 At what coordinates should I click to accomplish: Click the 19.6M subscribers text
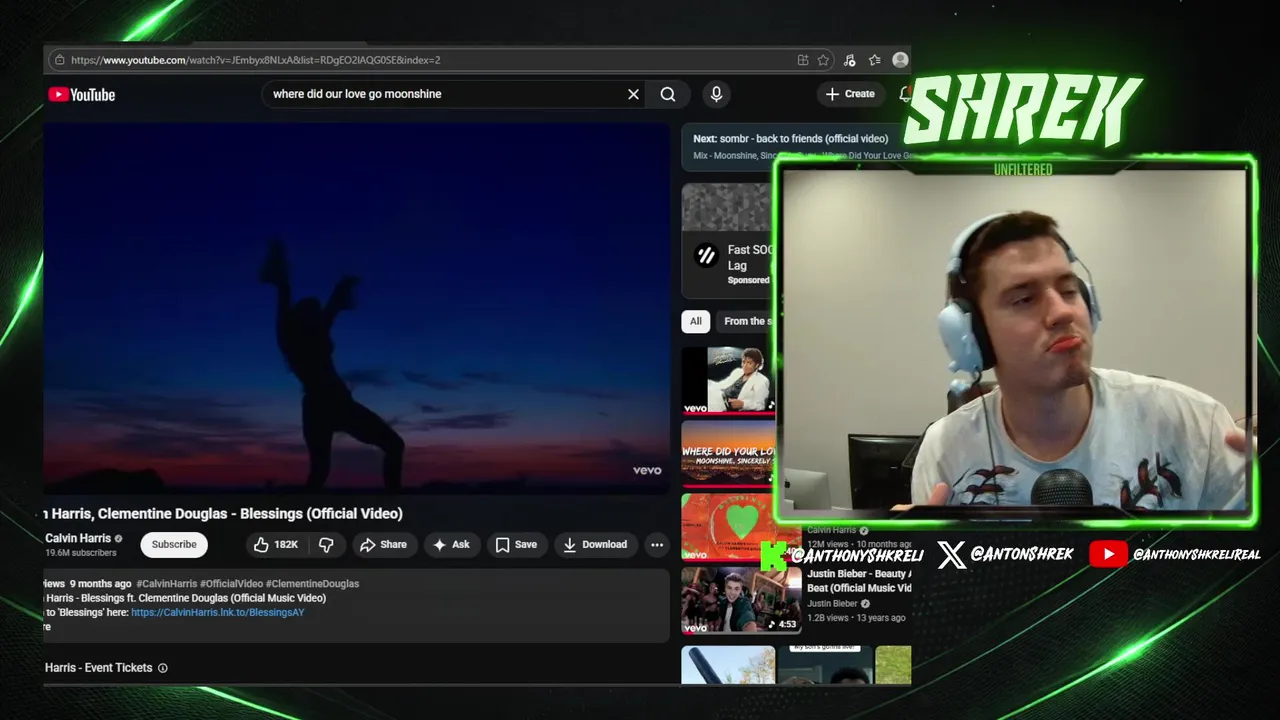tap(81, 553)
